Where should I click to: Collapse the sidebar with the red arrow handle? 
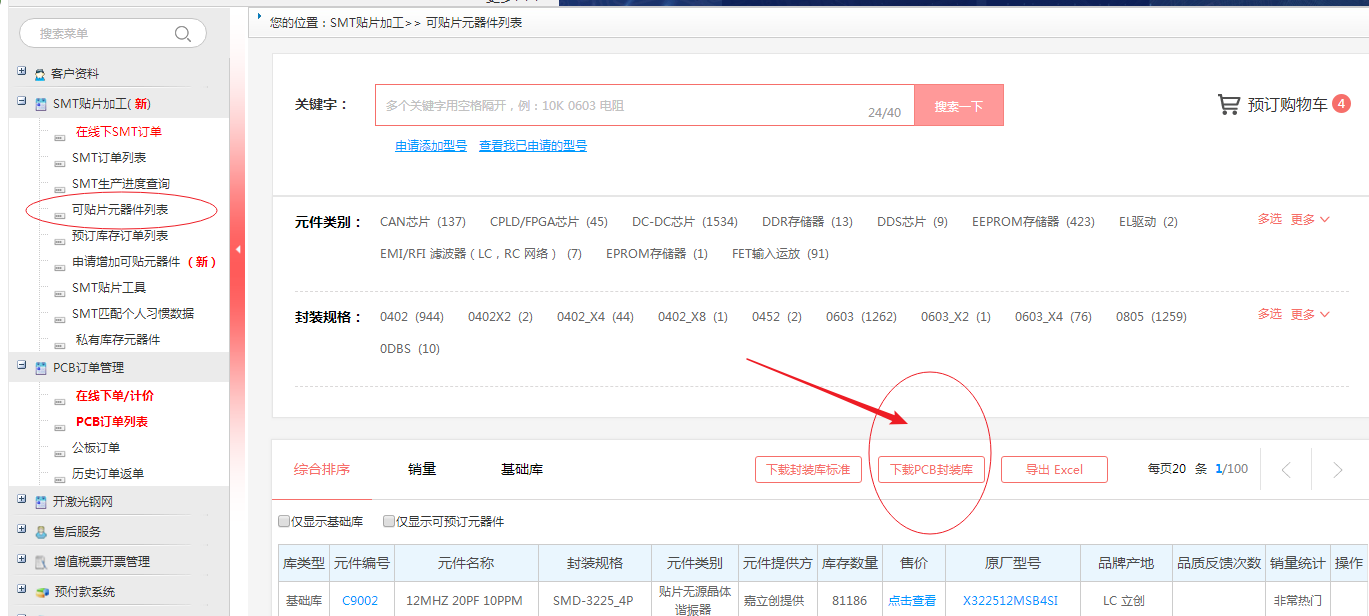[x=238, y=249]
